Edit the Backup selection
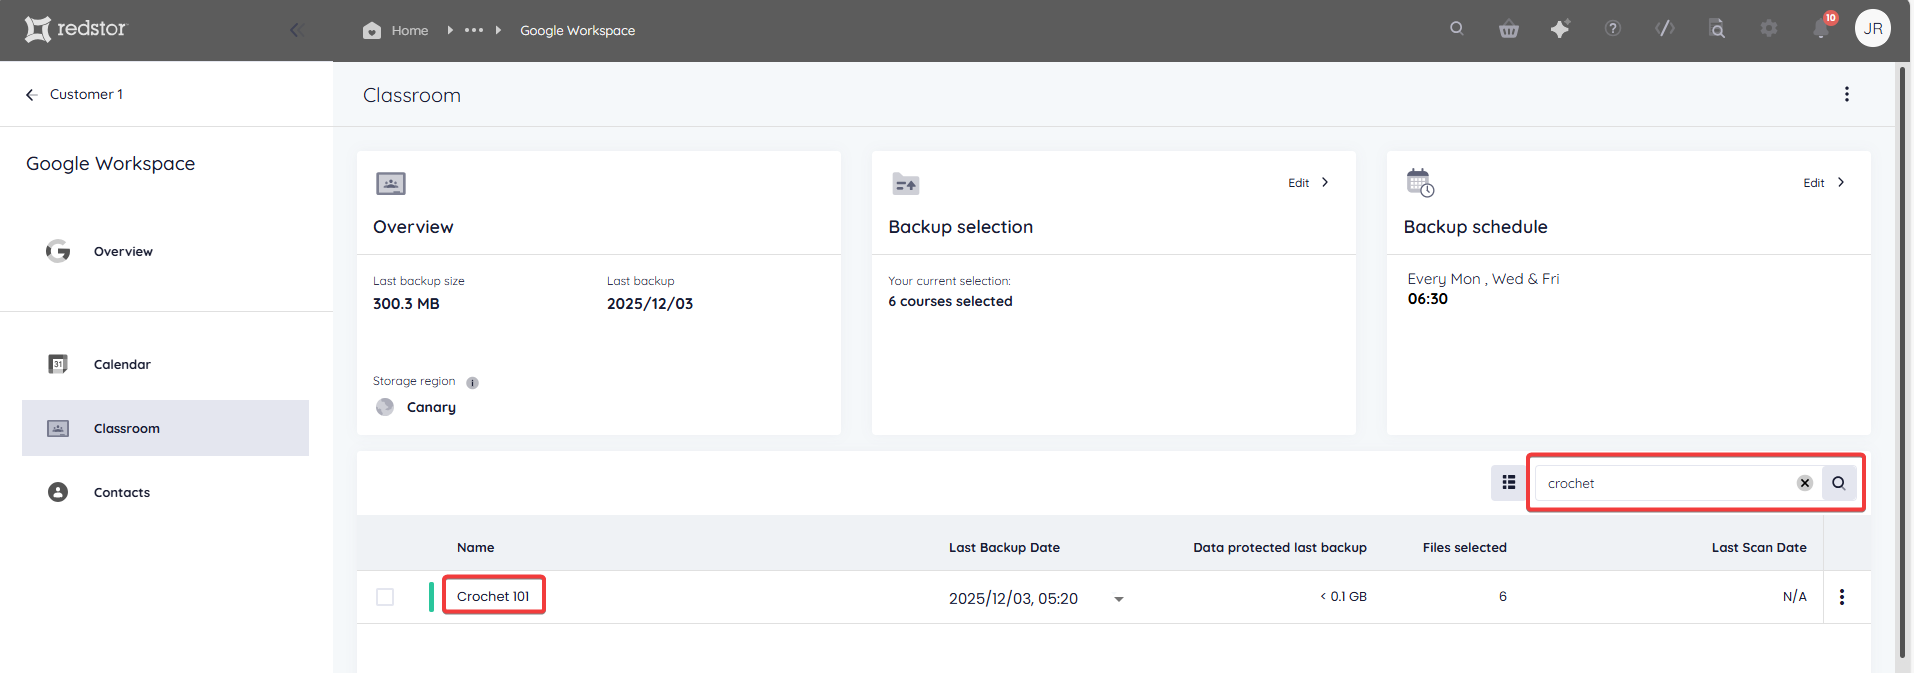 (x=1308, y=183)
